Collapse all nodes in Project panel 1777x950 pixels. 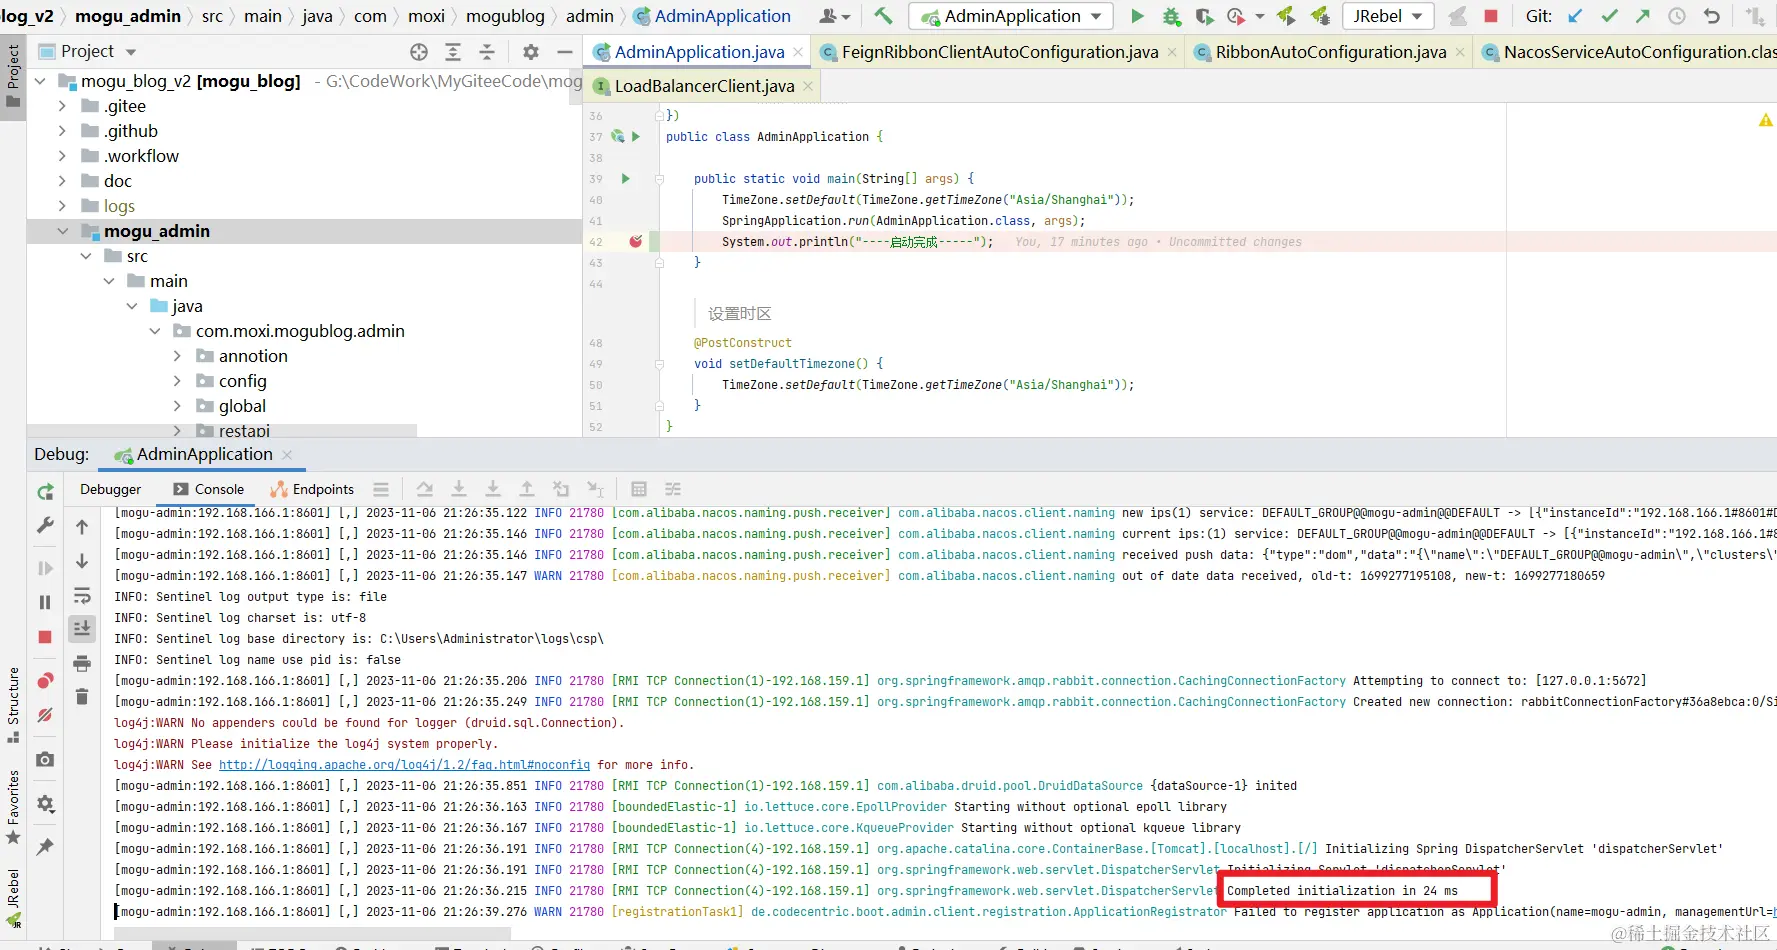(x=487, y=52)
